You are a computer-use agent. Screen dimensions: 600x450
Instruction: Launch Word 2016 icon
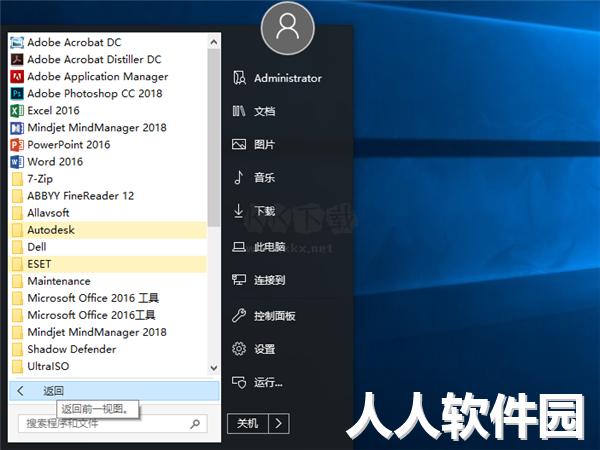[x=17, y=162]
